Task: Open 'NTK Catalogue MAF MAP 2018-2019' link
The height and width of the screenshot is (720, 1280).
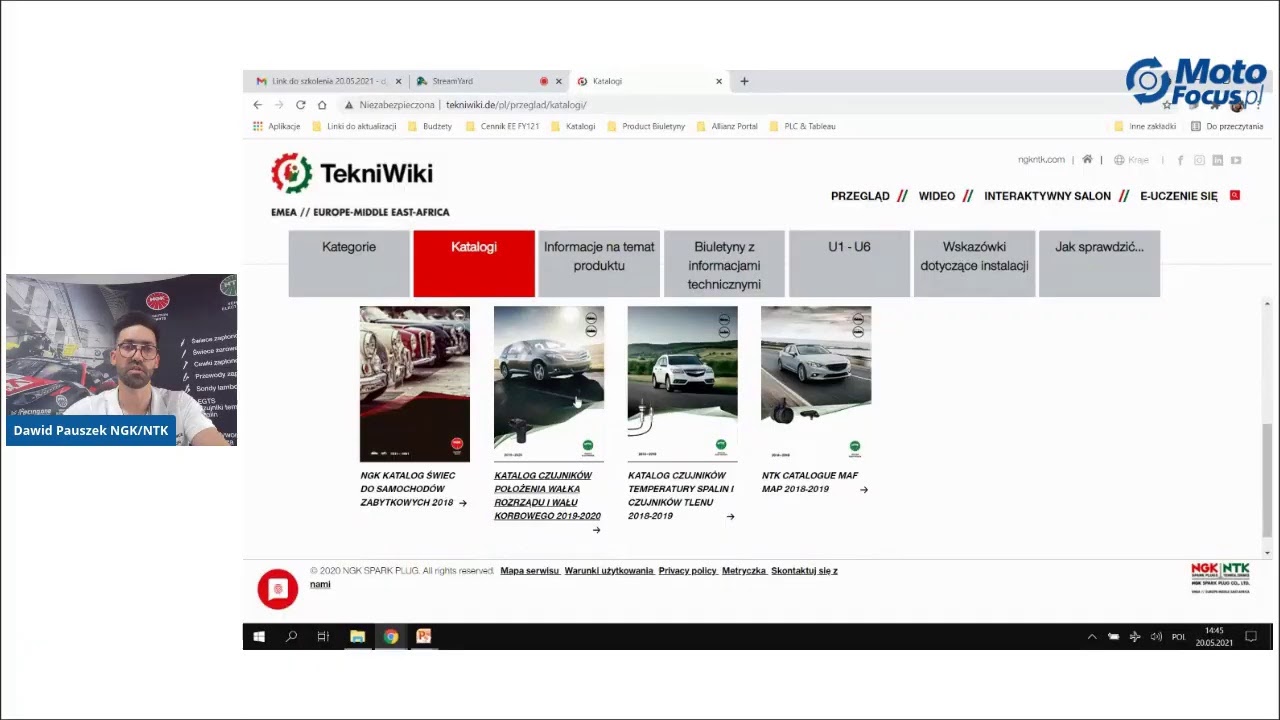Action: (810, 482)
